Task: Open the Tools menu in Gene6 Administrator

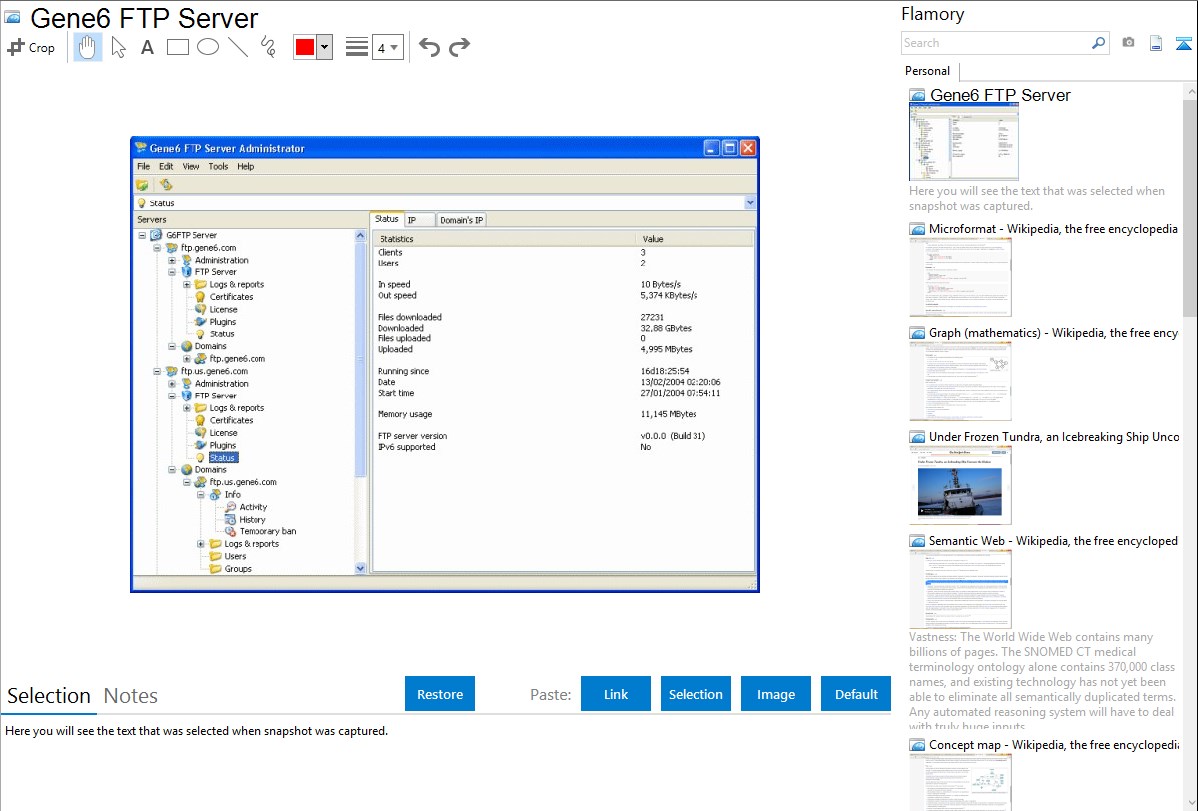Action: point(219,167)
